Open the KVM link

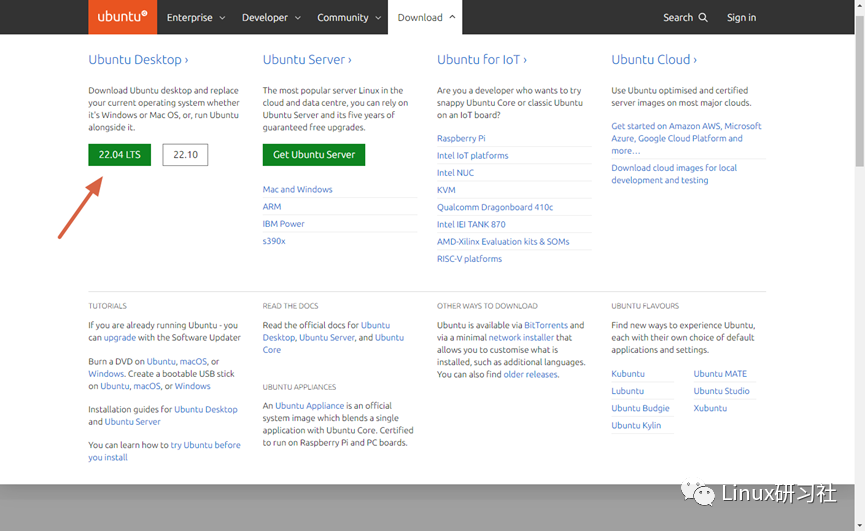tap(446, 190)
